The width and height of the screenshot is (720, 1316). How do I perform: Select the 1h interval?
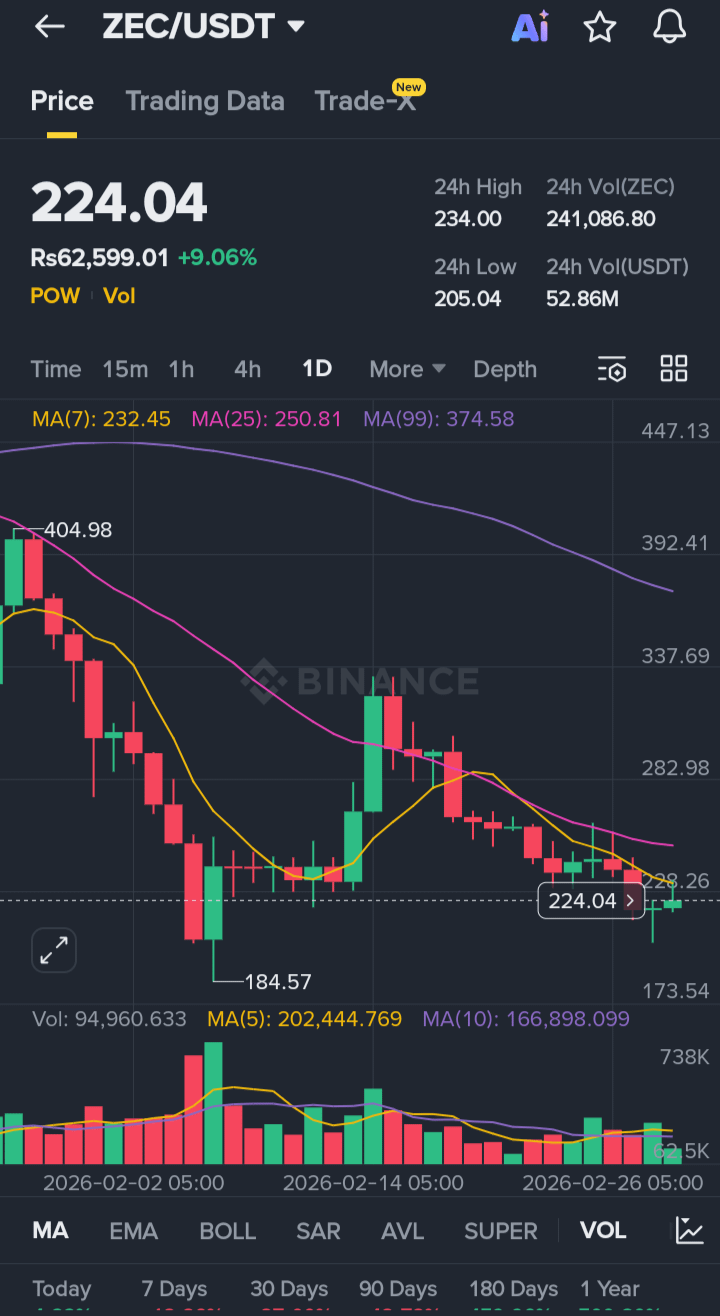pyautogui.click(x=181, y=369)
